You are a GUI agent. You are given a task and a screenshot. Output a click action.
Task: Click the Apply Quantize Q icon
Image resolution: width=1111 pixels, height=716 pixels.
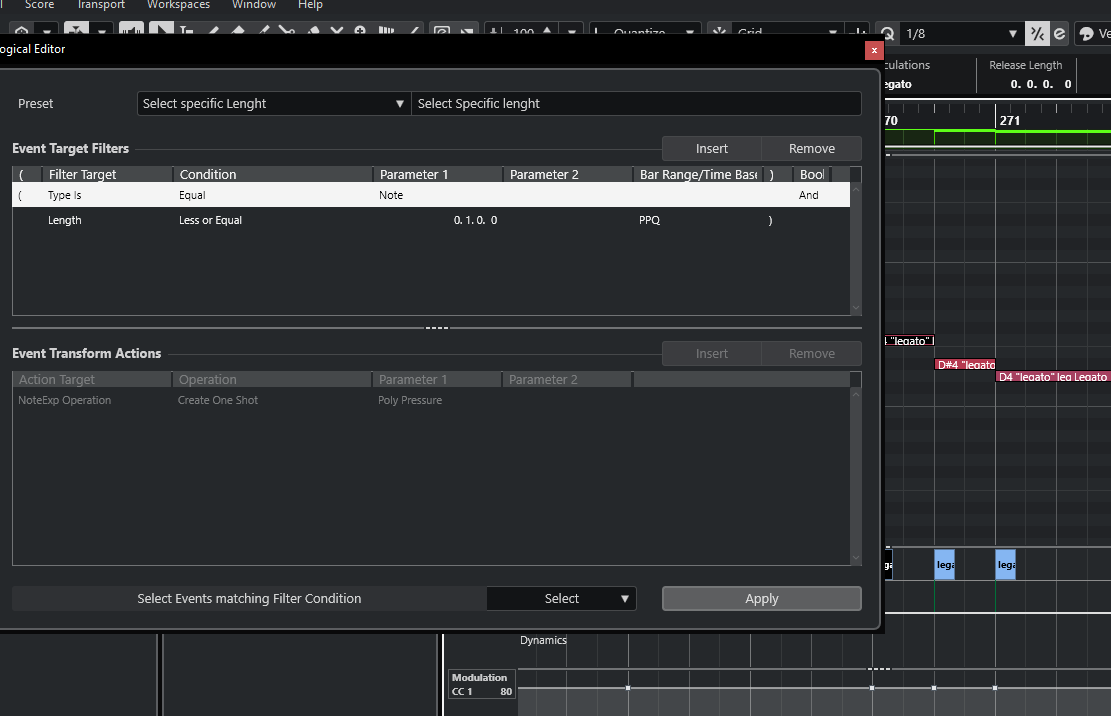(x=887, y=33)
